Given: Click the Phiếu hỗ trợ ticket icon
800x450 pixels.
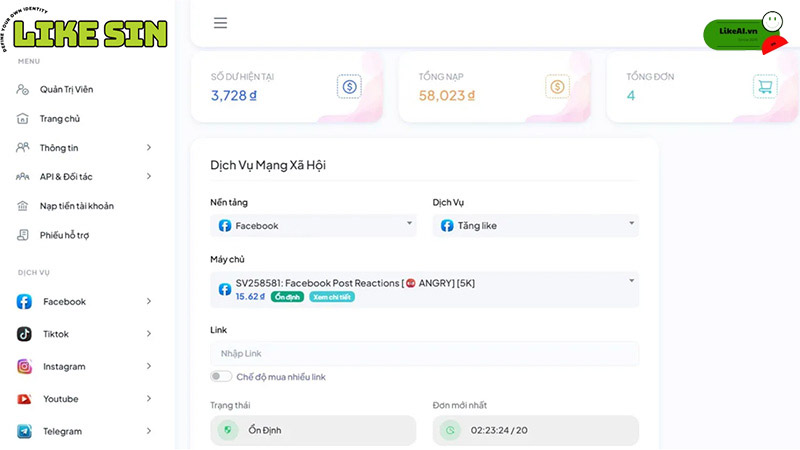Looking at the screenshot, I should 22,235.
